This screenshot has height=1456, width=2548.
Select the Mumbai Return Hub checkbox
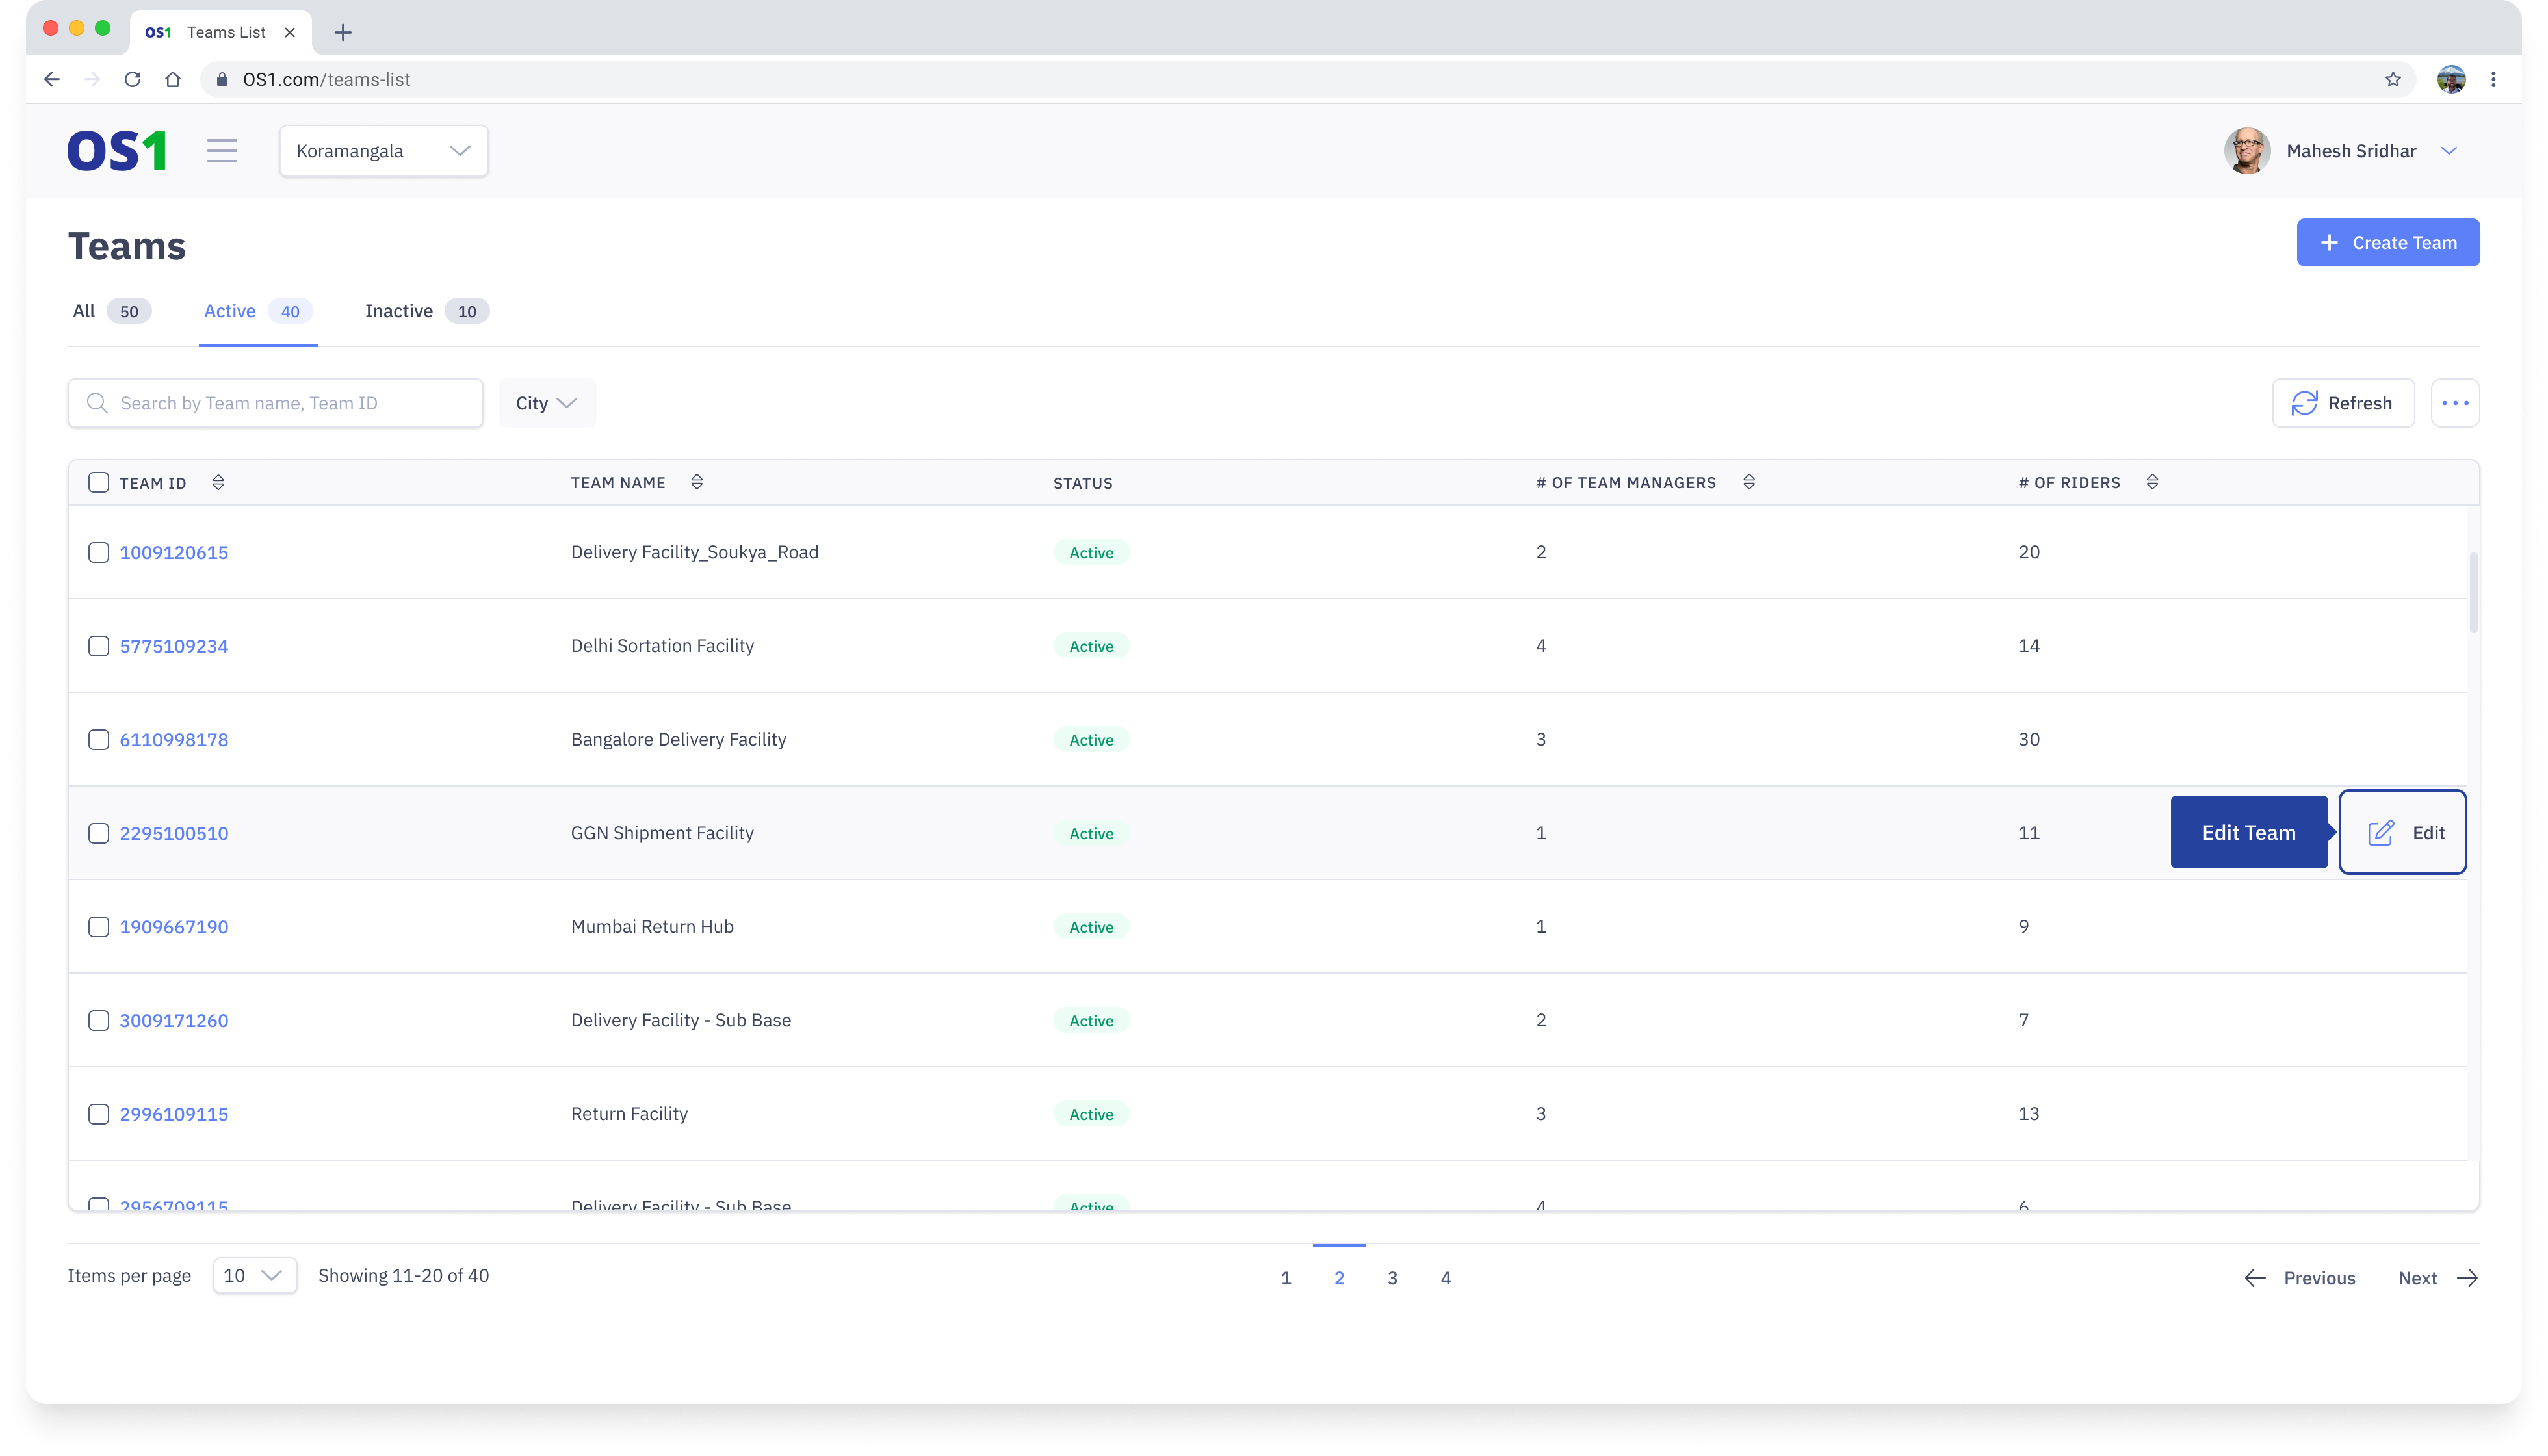(98, 927)
